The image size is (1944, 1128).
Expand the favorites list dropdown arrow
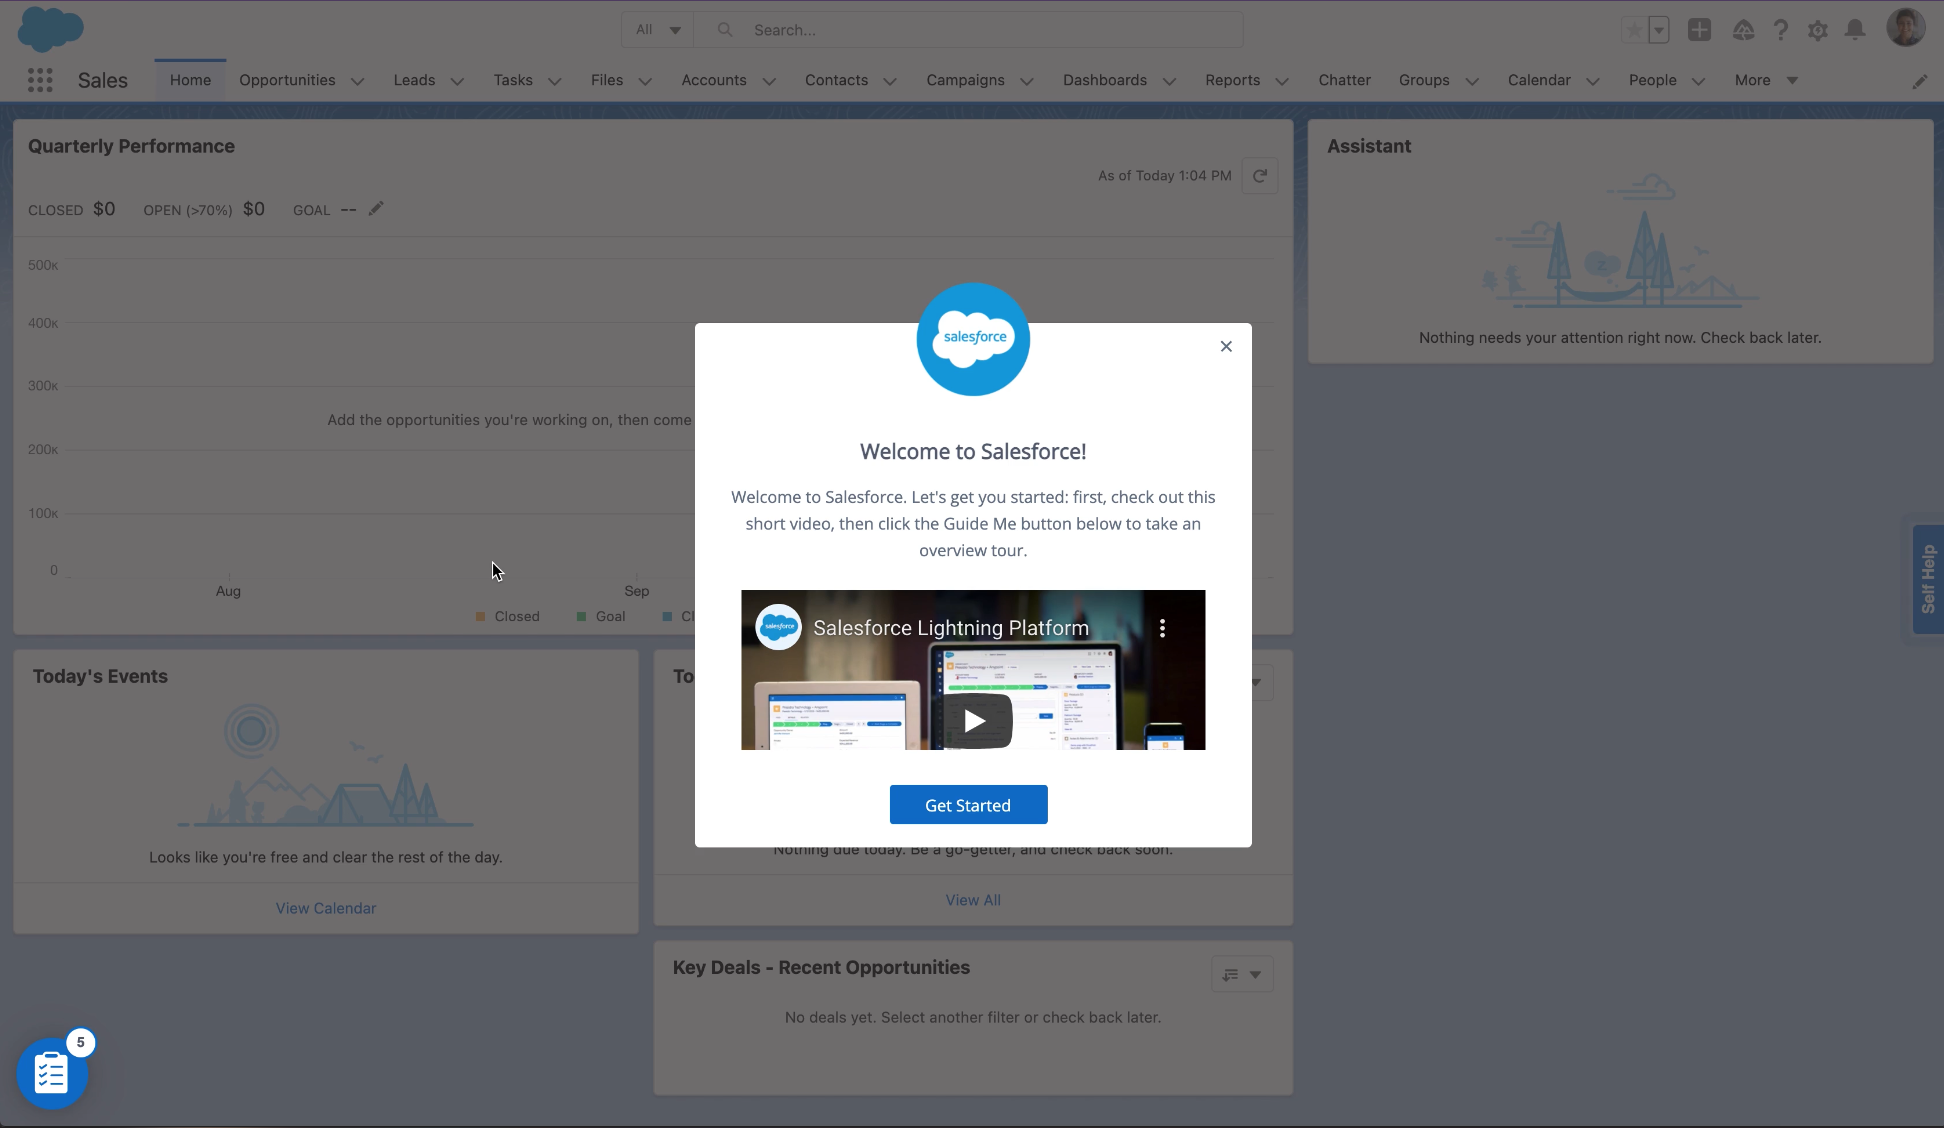tap(1660, 30)
